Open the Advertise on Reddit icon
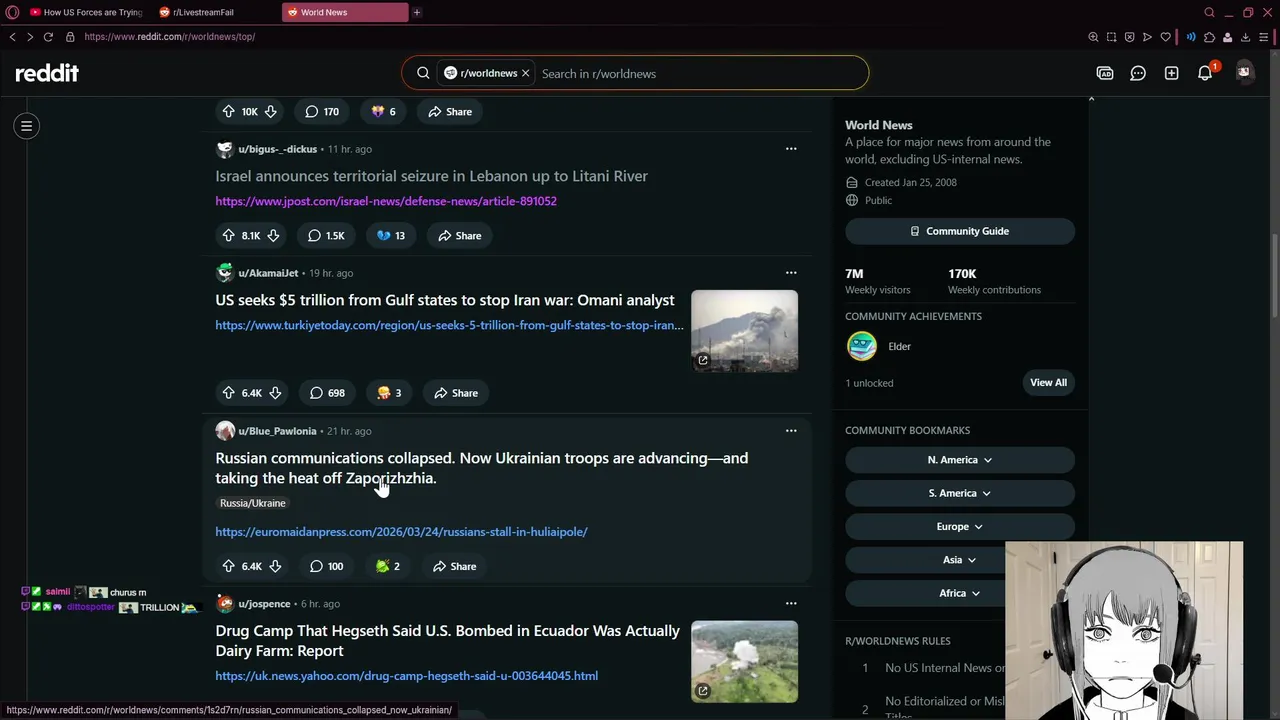 click(1105, 73)
